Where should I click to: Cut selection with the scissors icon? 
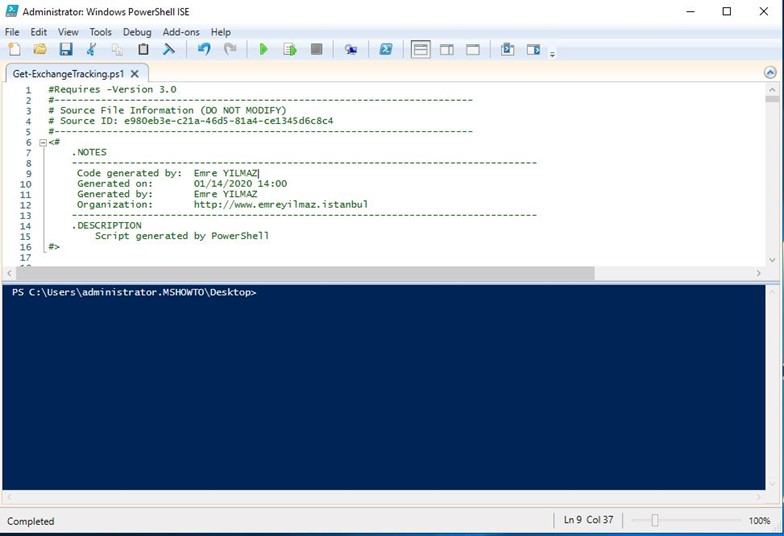coord(91,50)
